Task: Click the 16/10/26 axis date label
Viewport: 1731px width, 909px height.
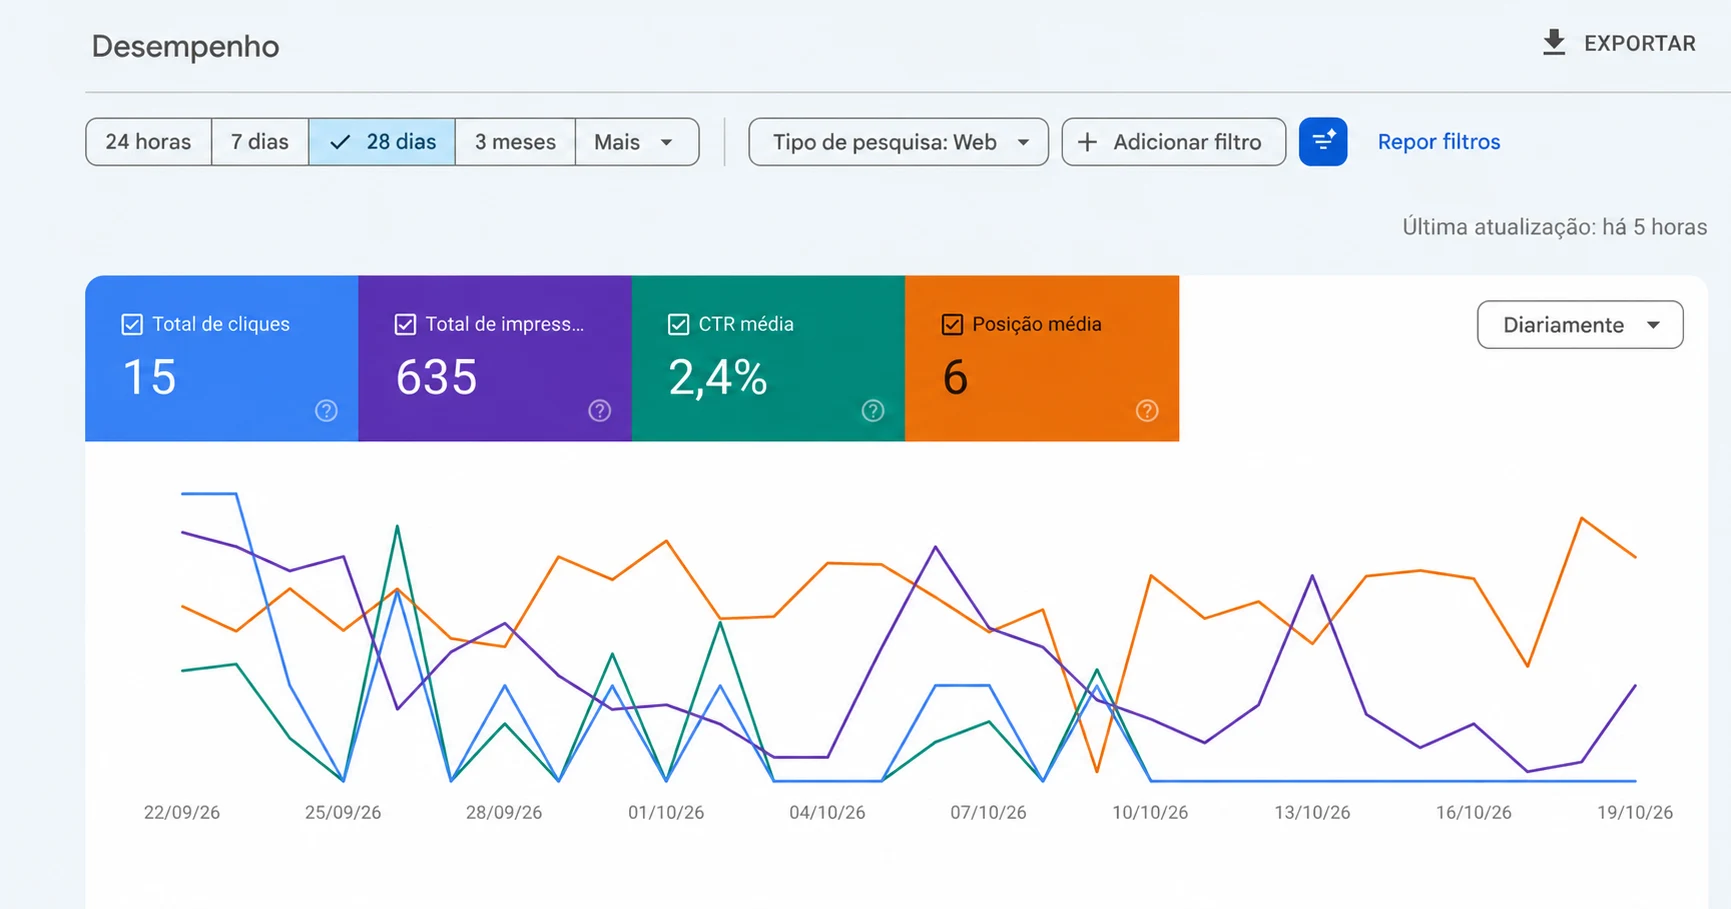Action: 1474,812
